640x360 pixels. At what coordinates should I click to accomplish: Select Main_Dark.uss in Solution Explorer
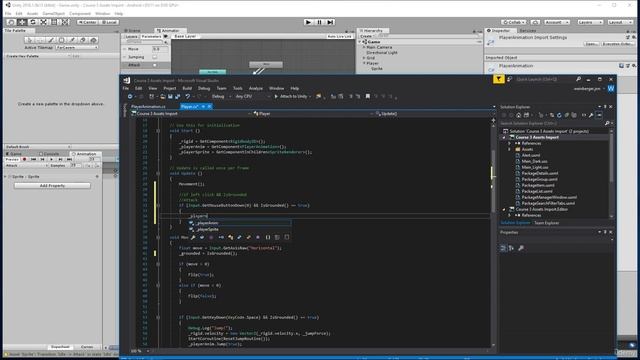pos(534,161)
